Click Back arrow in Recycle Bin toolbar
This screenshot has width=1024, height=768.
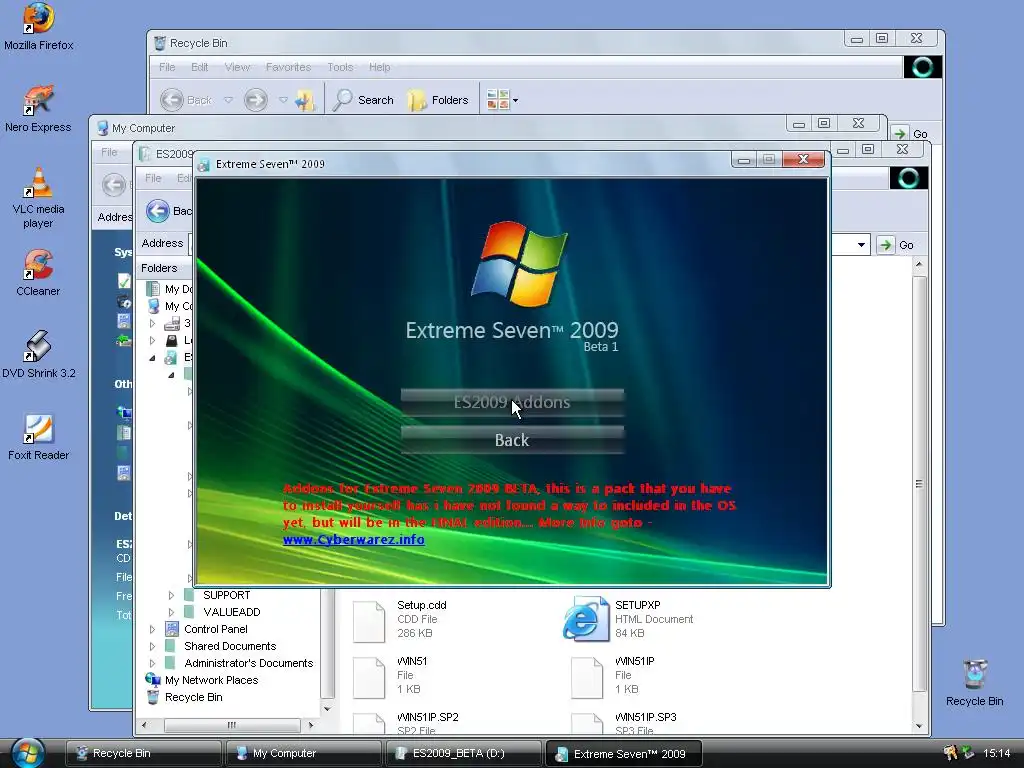click(172, 100)
